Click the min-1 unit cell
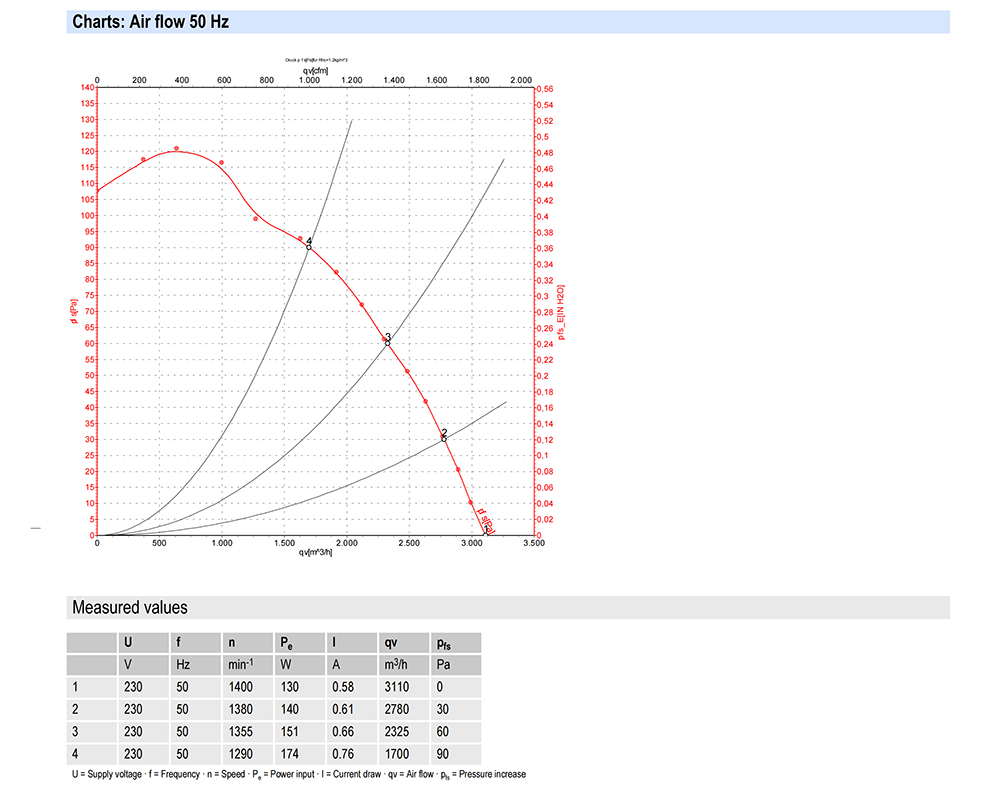Viewport: 1000px width, 795px height. click(240, 664)
